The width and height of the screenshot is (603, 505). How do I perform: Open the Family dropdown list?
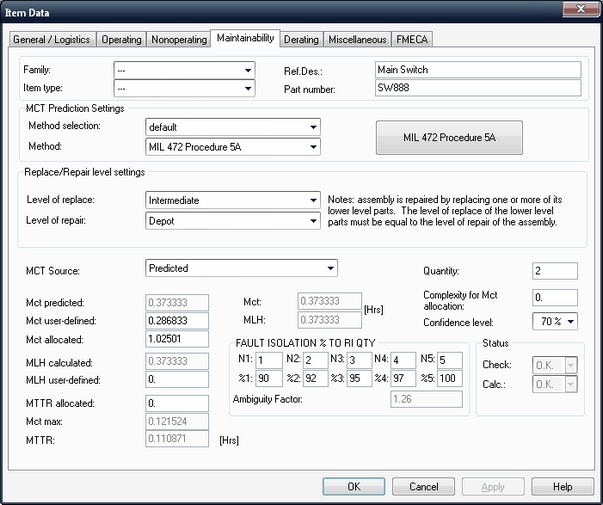coord(184,70)
